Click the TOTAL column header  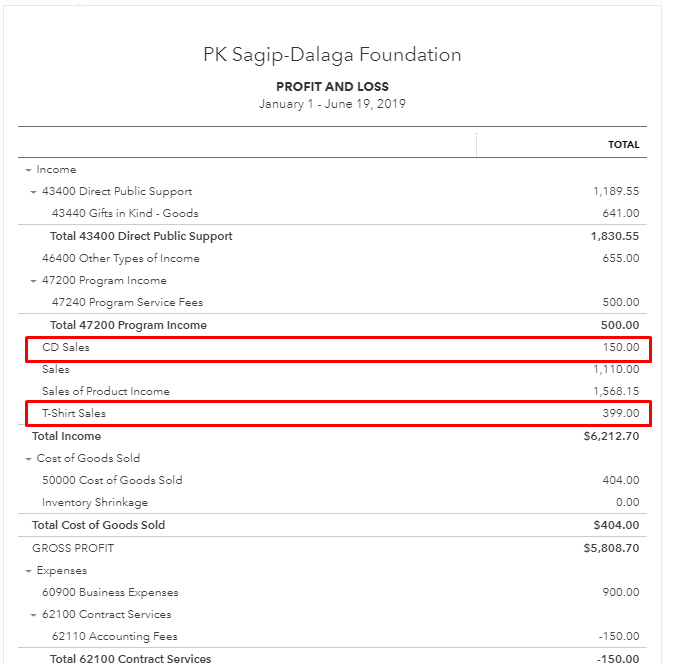point(623,144)
